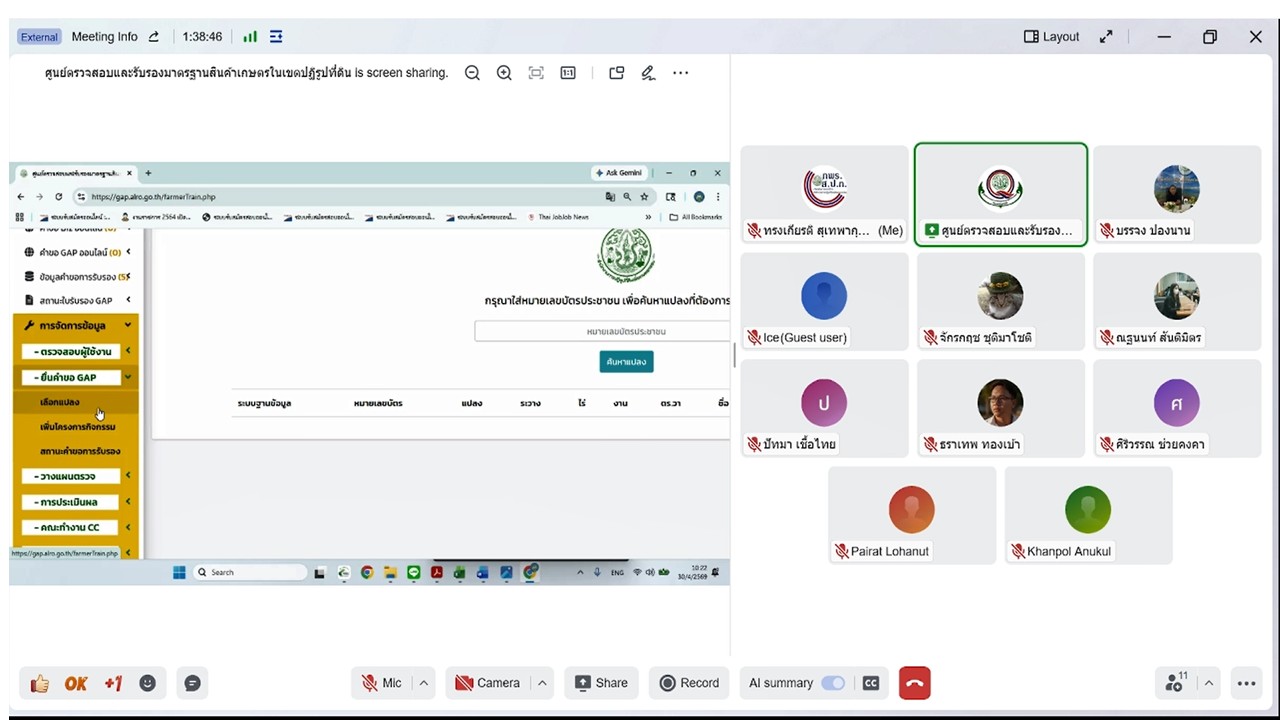
Task: Open Meeting Info
Action: (x=105, y=37)
